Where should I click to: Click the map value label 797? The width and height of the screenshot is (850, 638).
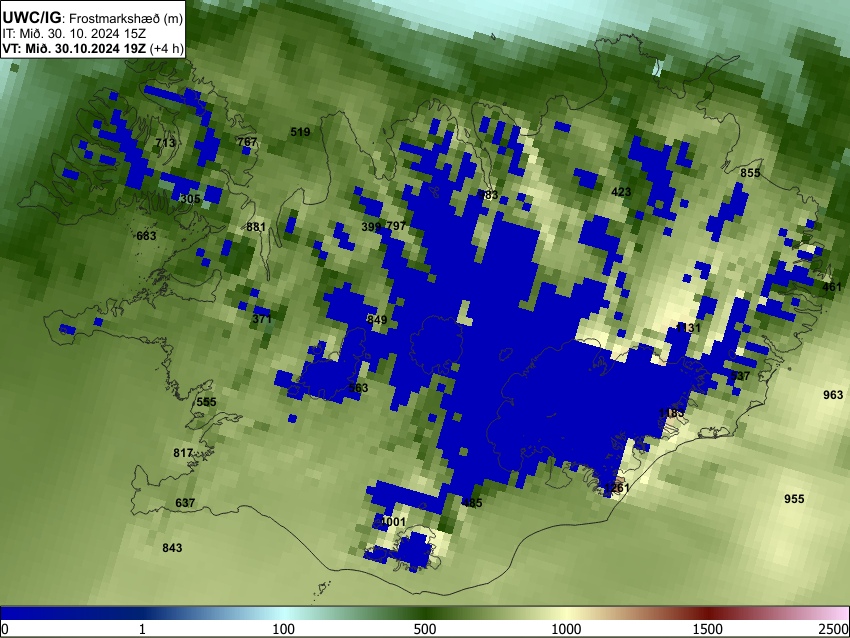(396, 225)
